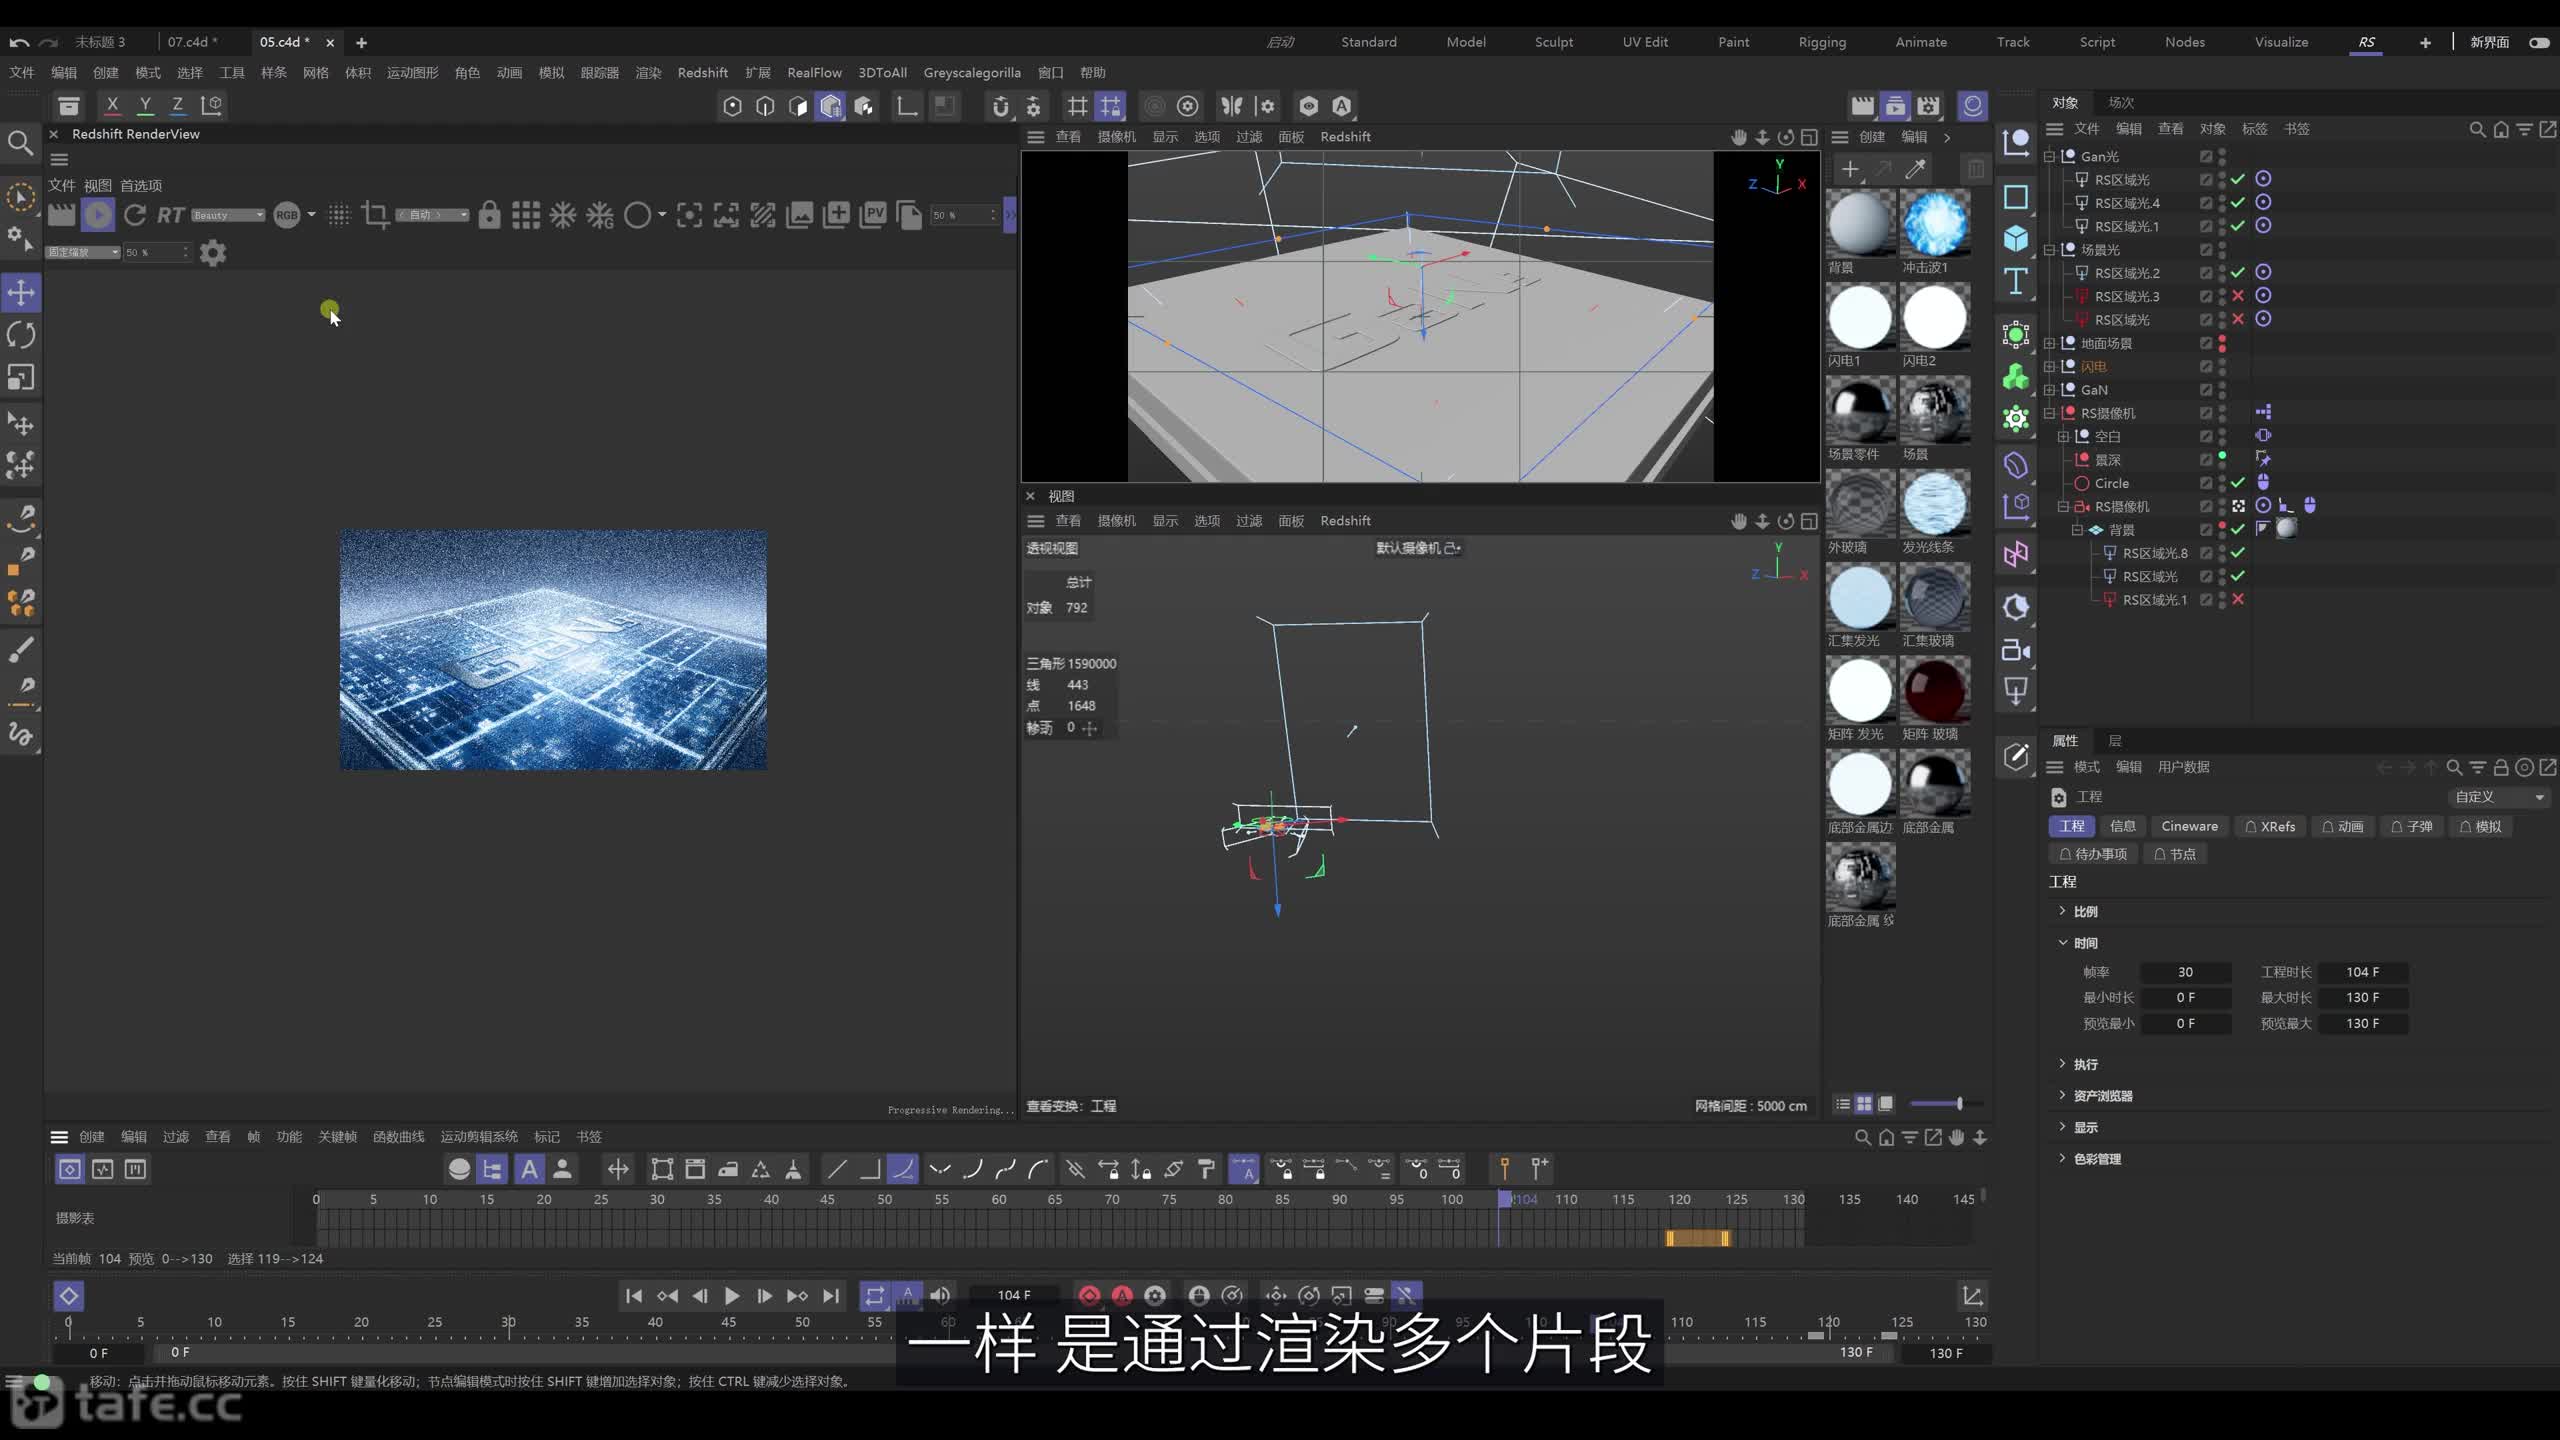Viewport: 2560px width, 1440px height.
Task: Open the 自定义 layout dropdown
Action: [x=2499, y=797]
